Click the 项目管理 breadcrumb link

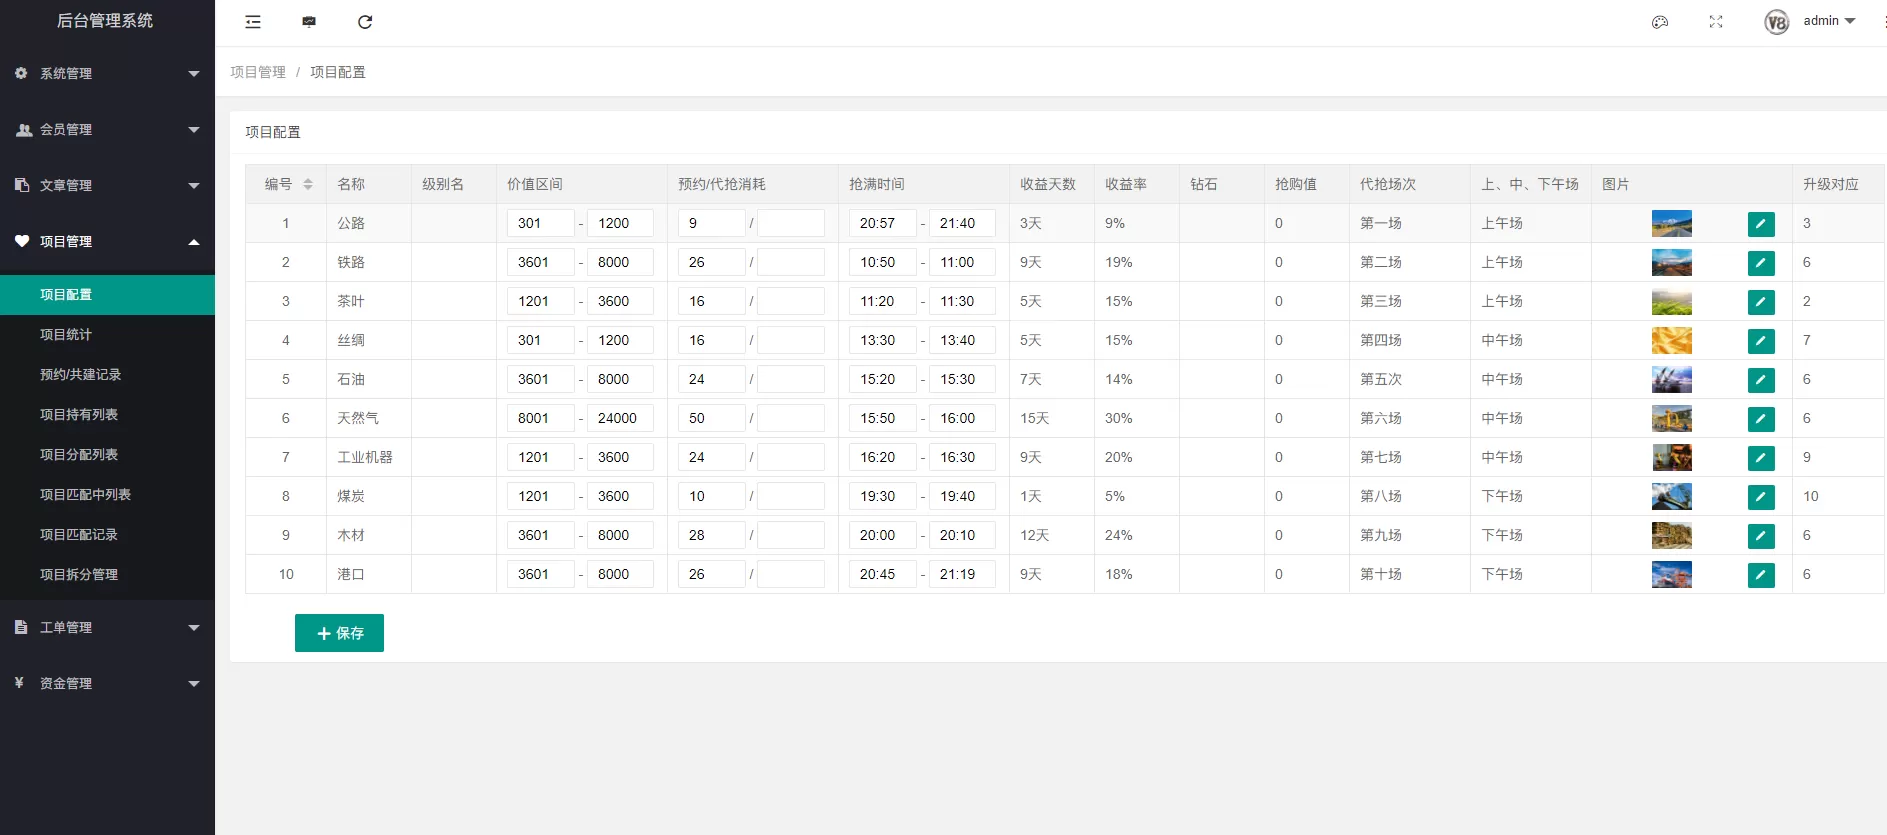(x=258, y=72)
